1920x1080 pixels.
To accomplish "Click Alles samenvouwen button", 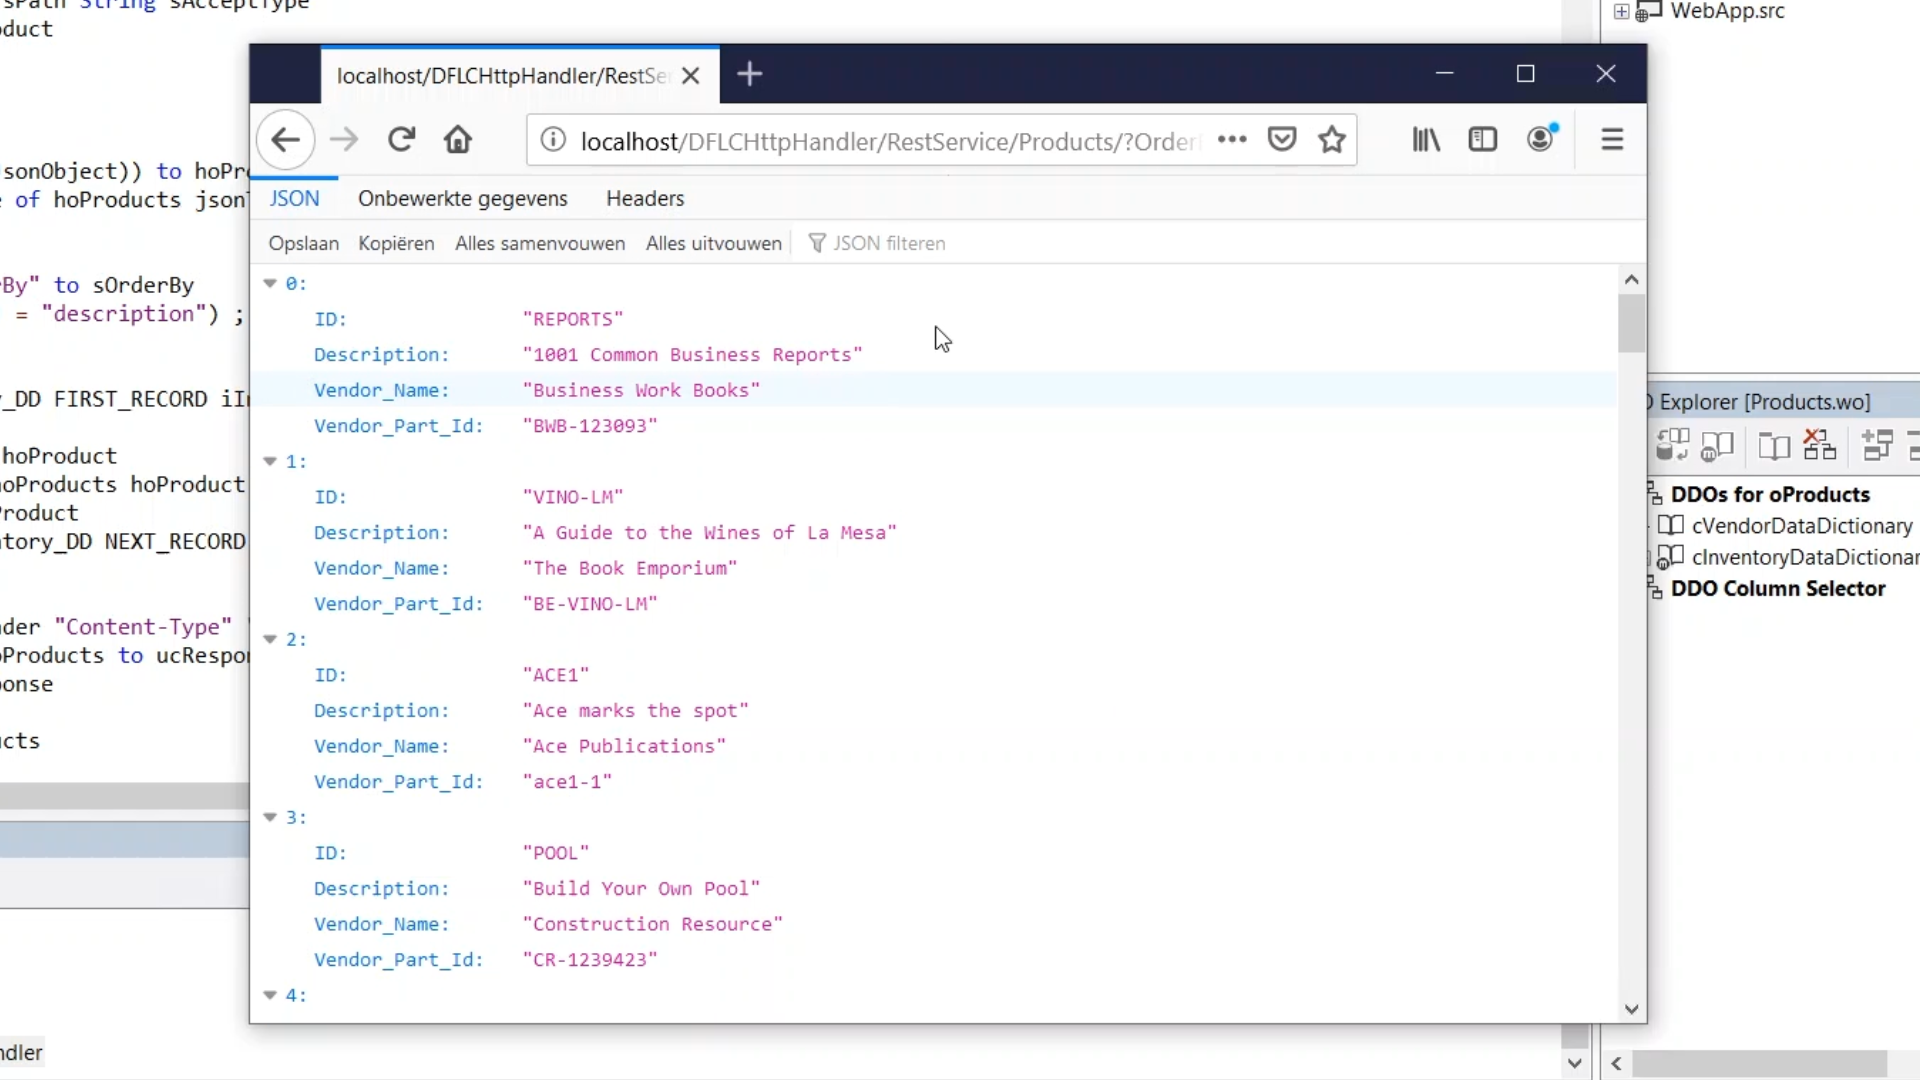I will (x=539, y=244).
